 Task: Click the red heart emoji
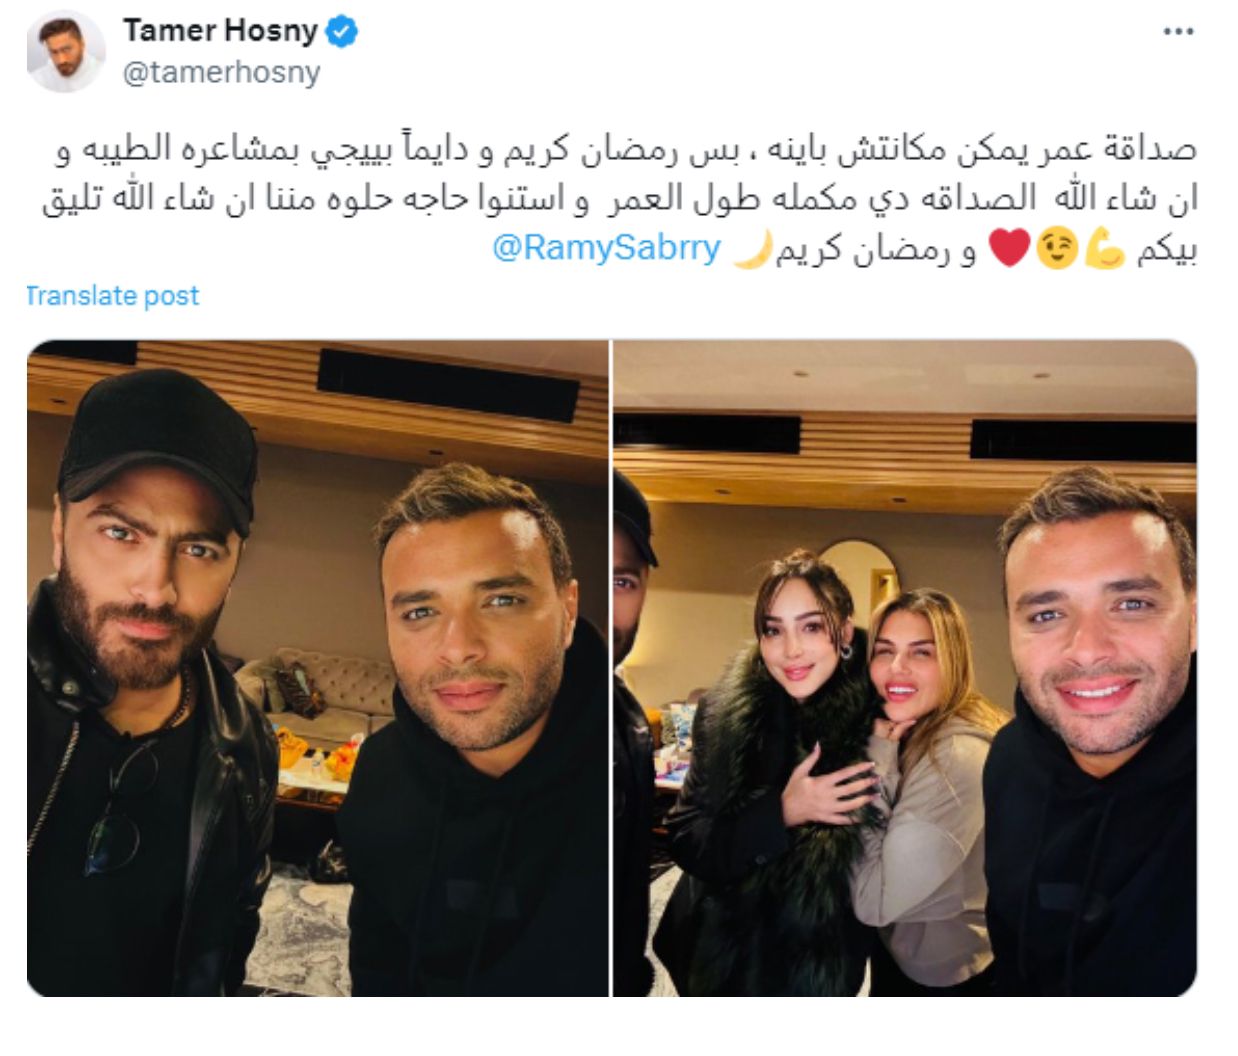(1009, 251)
